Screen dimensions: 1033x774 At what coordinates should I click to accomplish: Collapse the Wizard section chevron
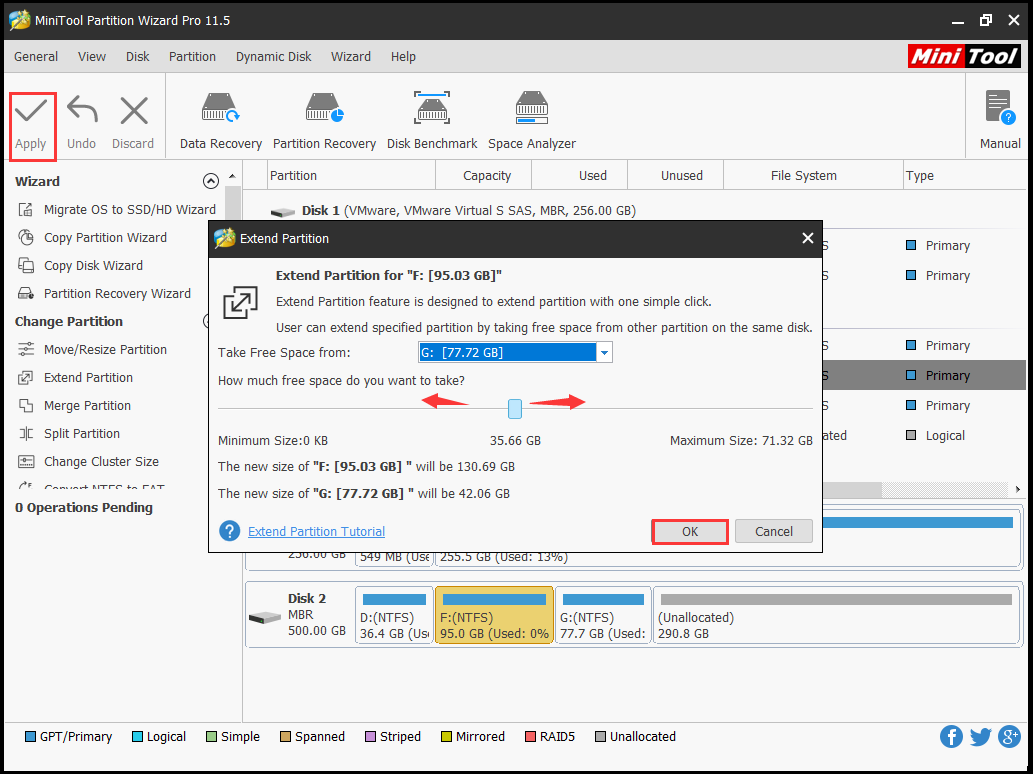(210, 181)
